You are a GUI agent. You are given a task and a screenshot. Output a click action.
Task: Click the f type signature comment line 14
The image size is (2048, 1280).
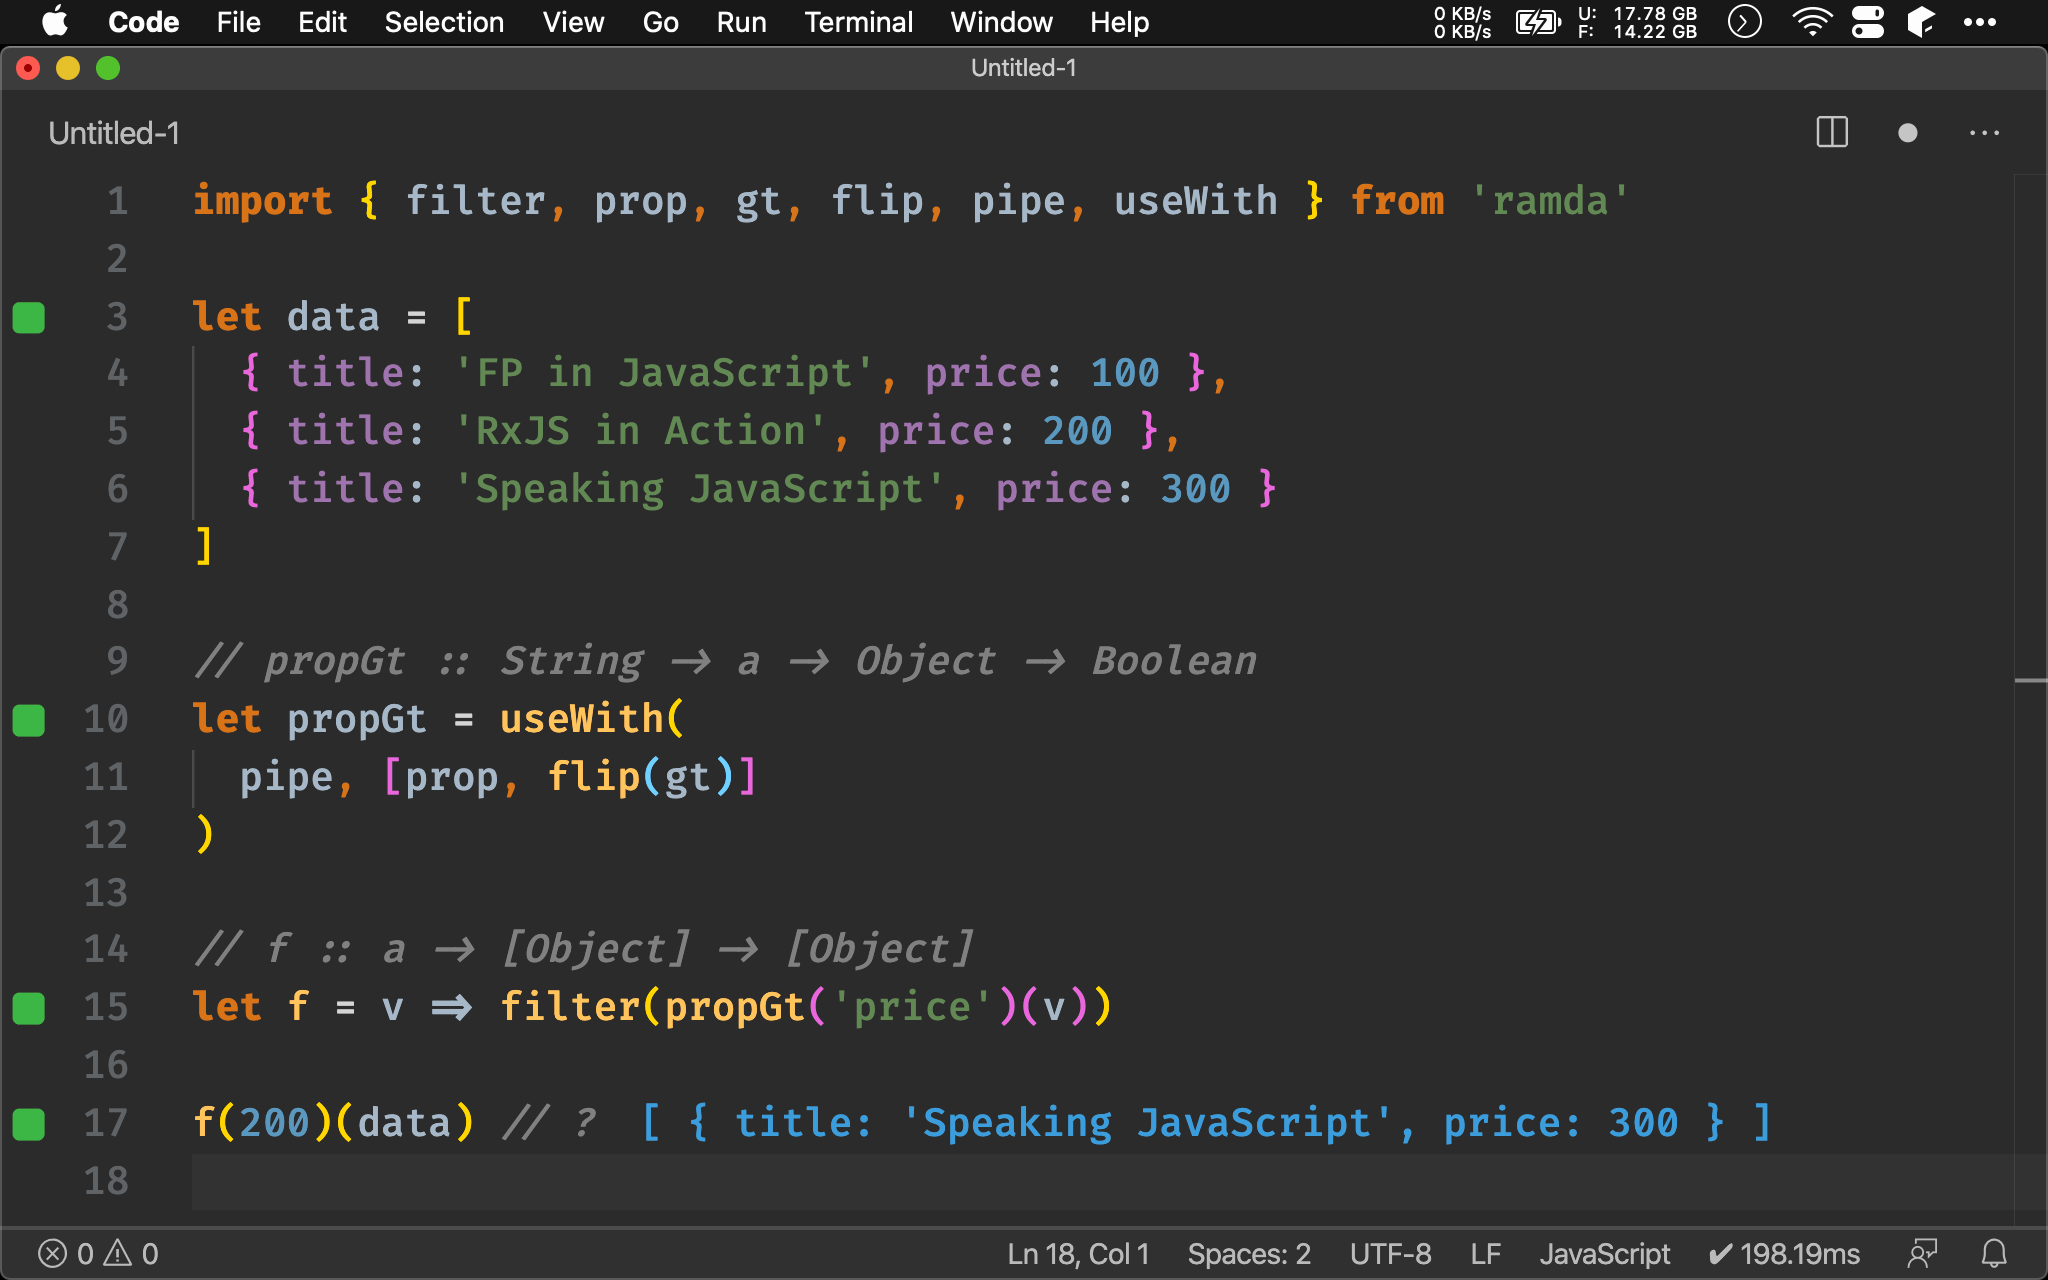[584, 949]
